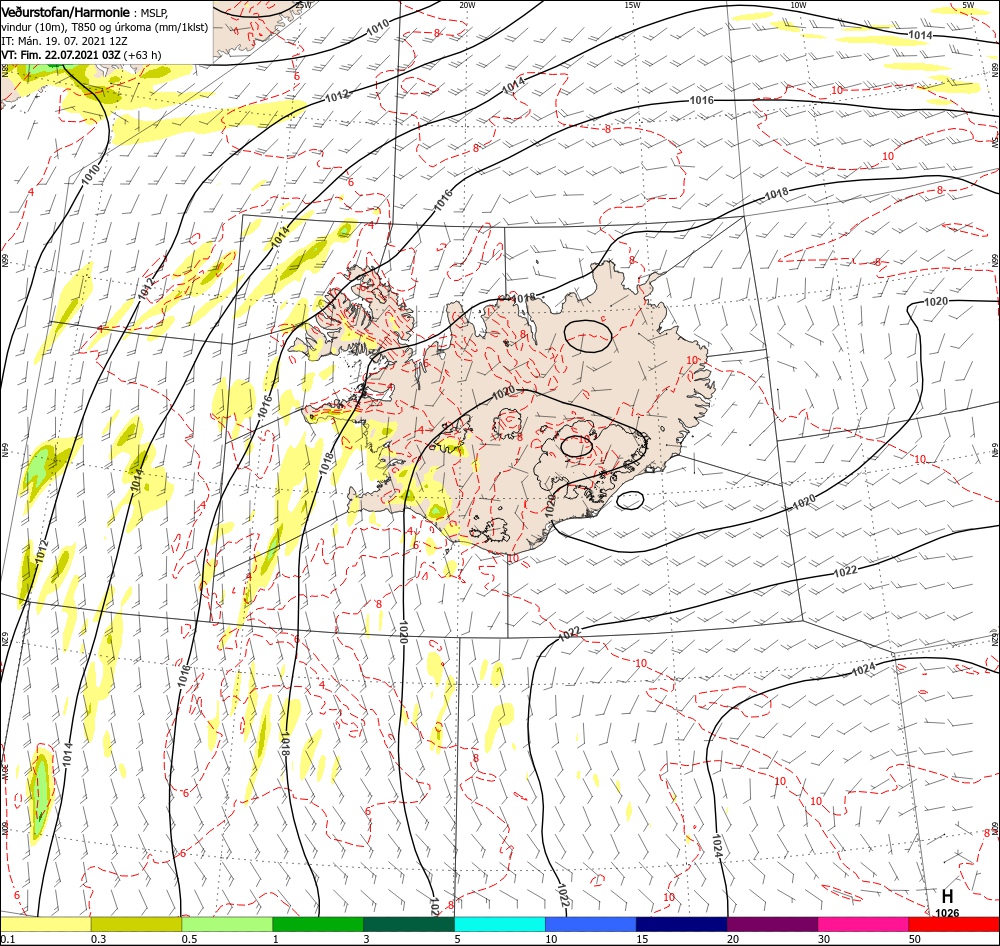1000x946 pixels.
Task: Click the yellow 0.1 precipitation legend swatch
Action: tap(45, 924)
